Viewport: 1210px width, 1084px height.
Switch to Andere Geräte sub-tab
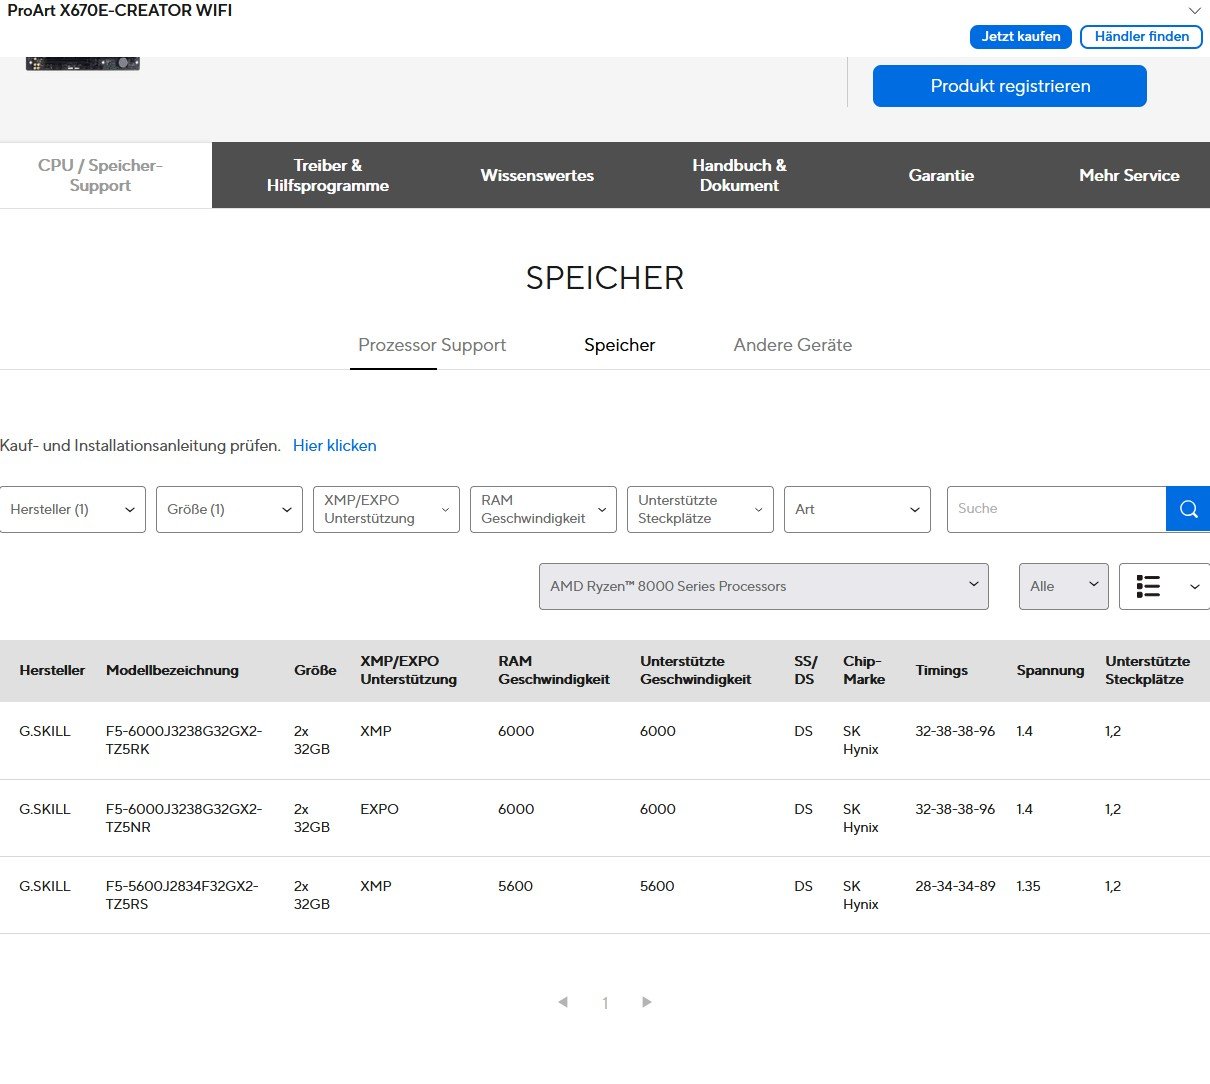pos(793,345)
